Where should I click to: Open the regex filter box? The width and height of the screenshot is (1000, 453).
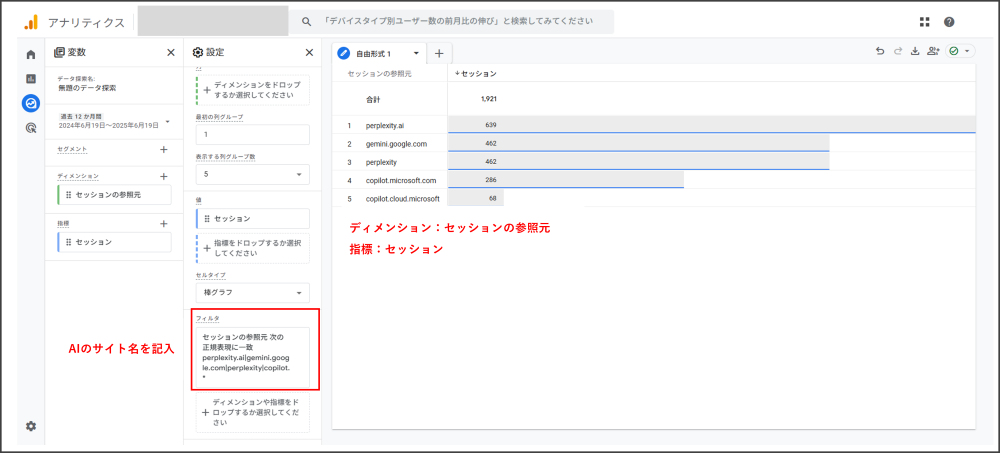pyautogui.click(x=253, y=358)
